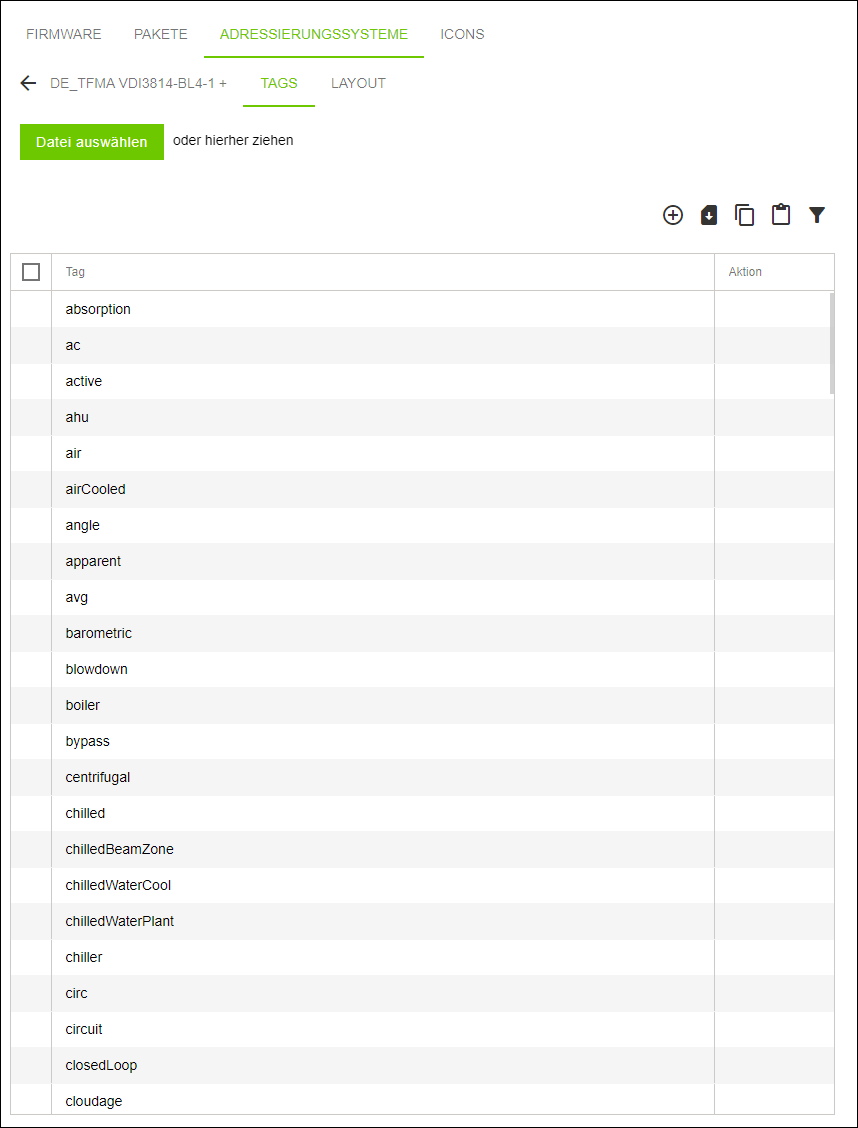Select the circ tag row

pyautogui.click(x=422, y=993)
